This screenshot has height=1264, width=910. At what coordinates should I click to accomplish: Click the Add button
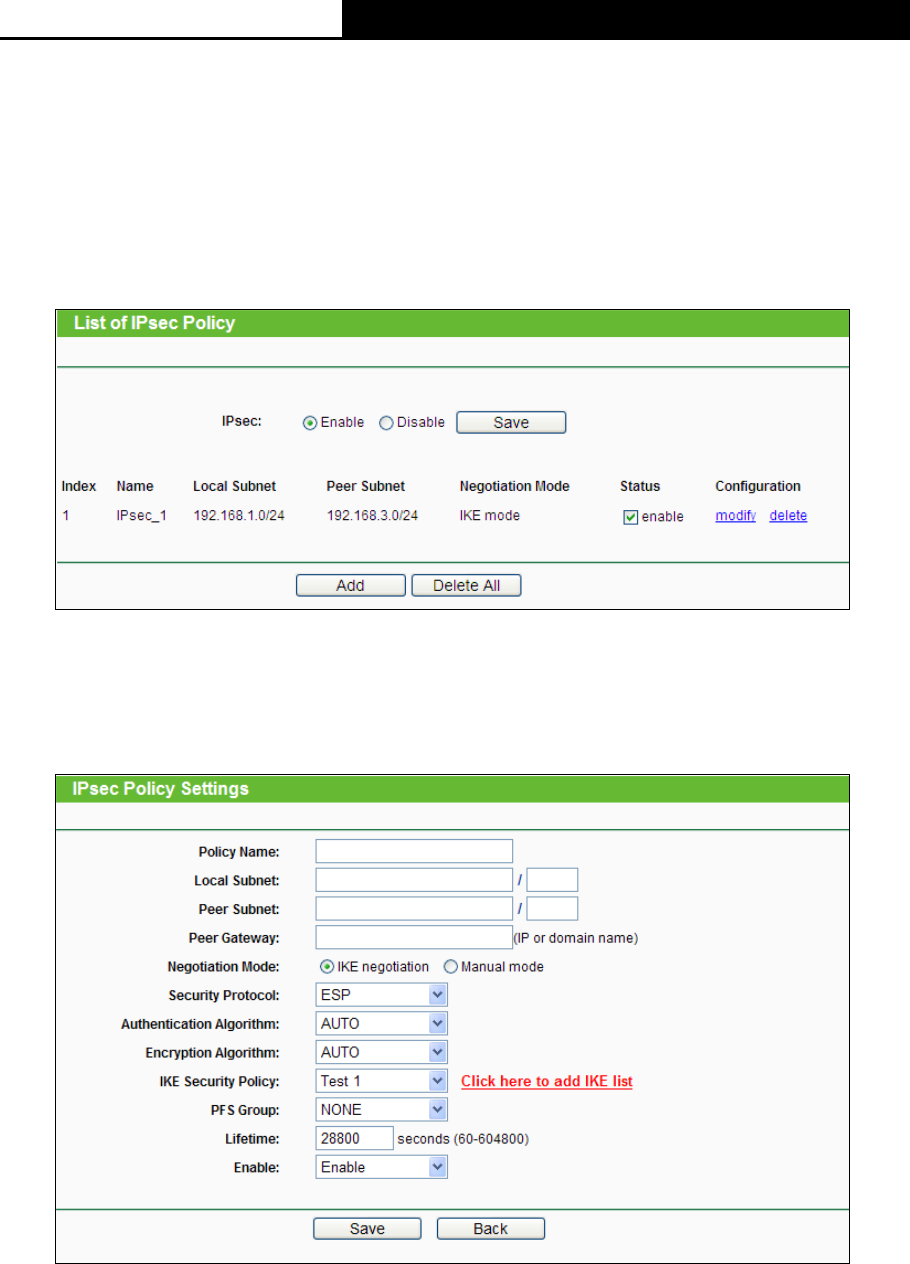pos(350,585)
